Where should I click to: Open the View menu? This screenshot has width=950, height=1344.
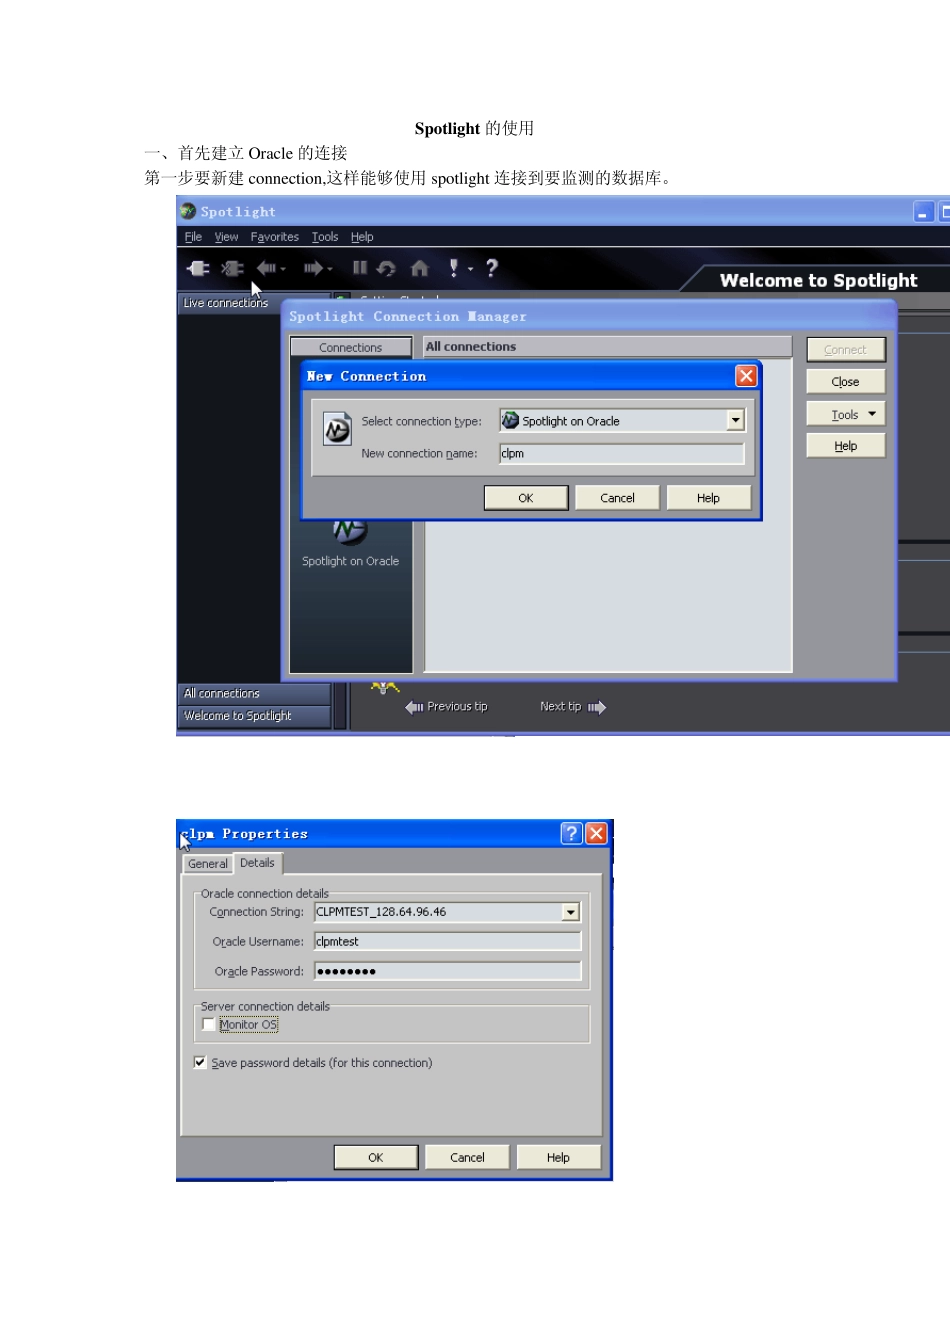coord(226,237)
